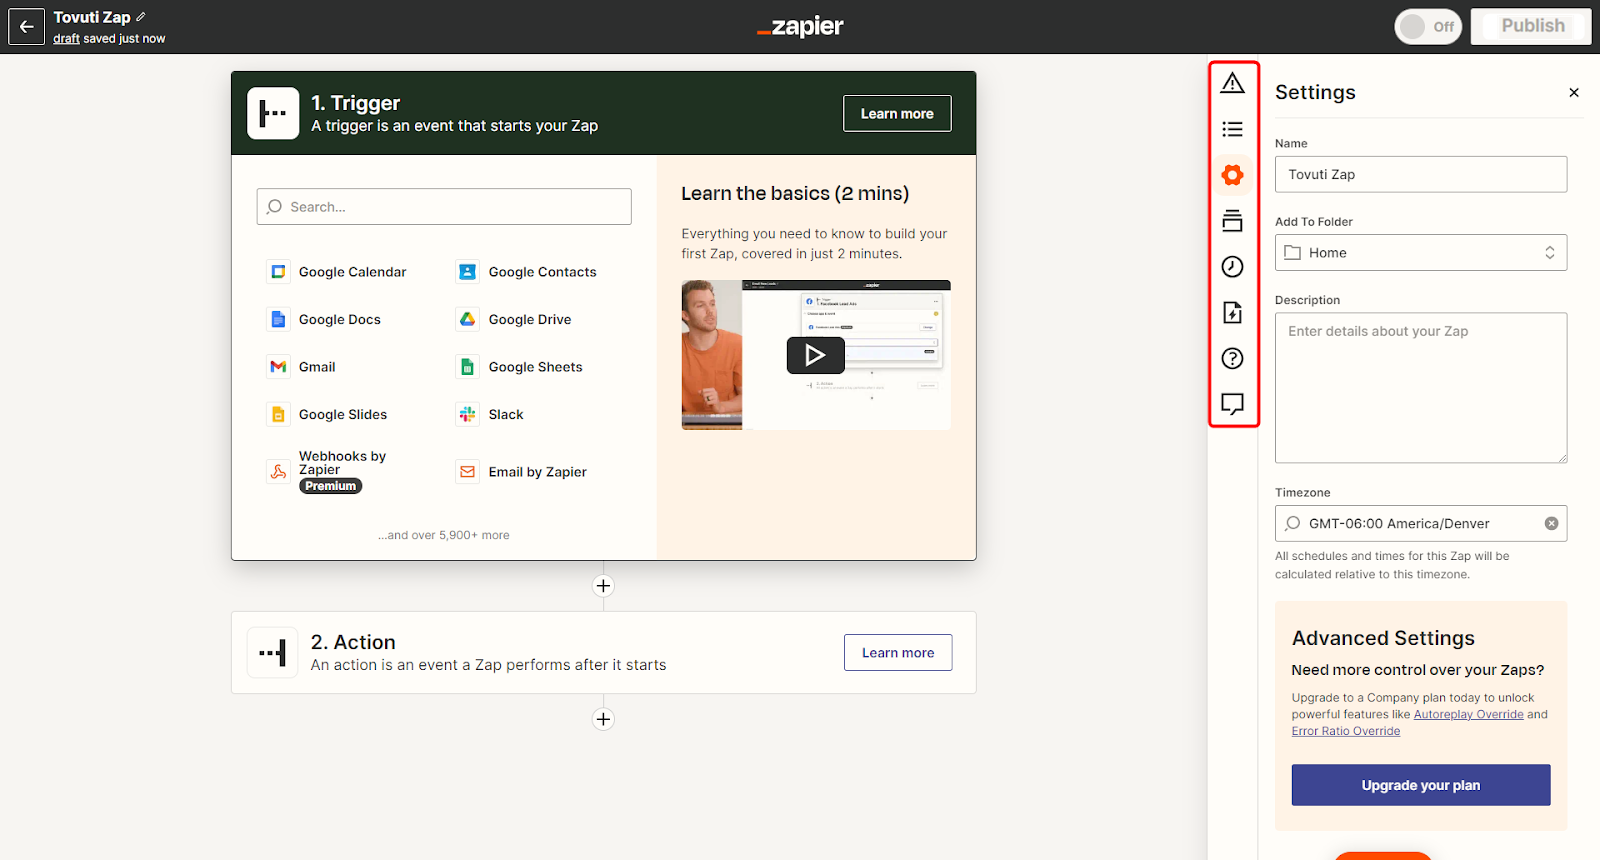The width and height of the screenshot is (1600, 860).
Task: Click the Trigger step icon
Action: click(273, 113)
